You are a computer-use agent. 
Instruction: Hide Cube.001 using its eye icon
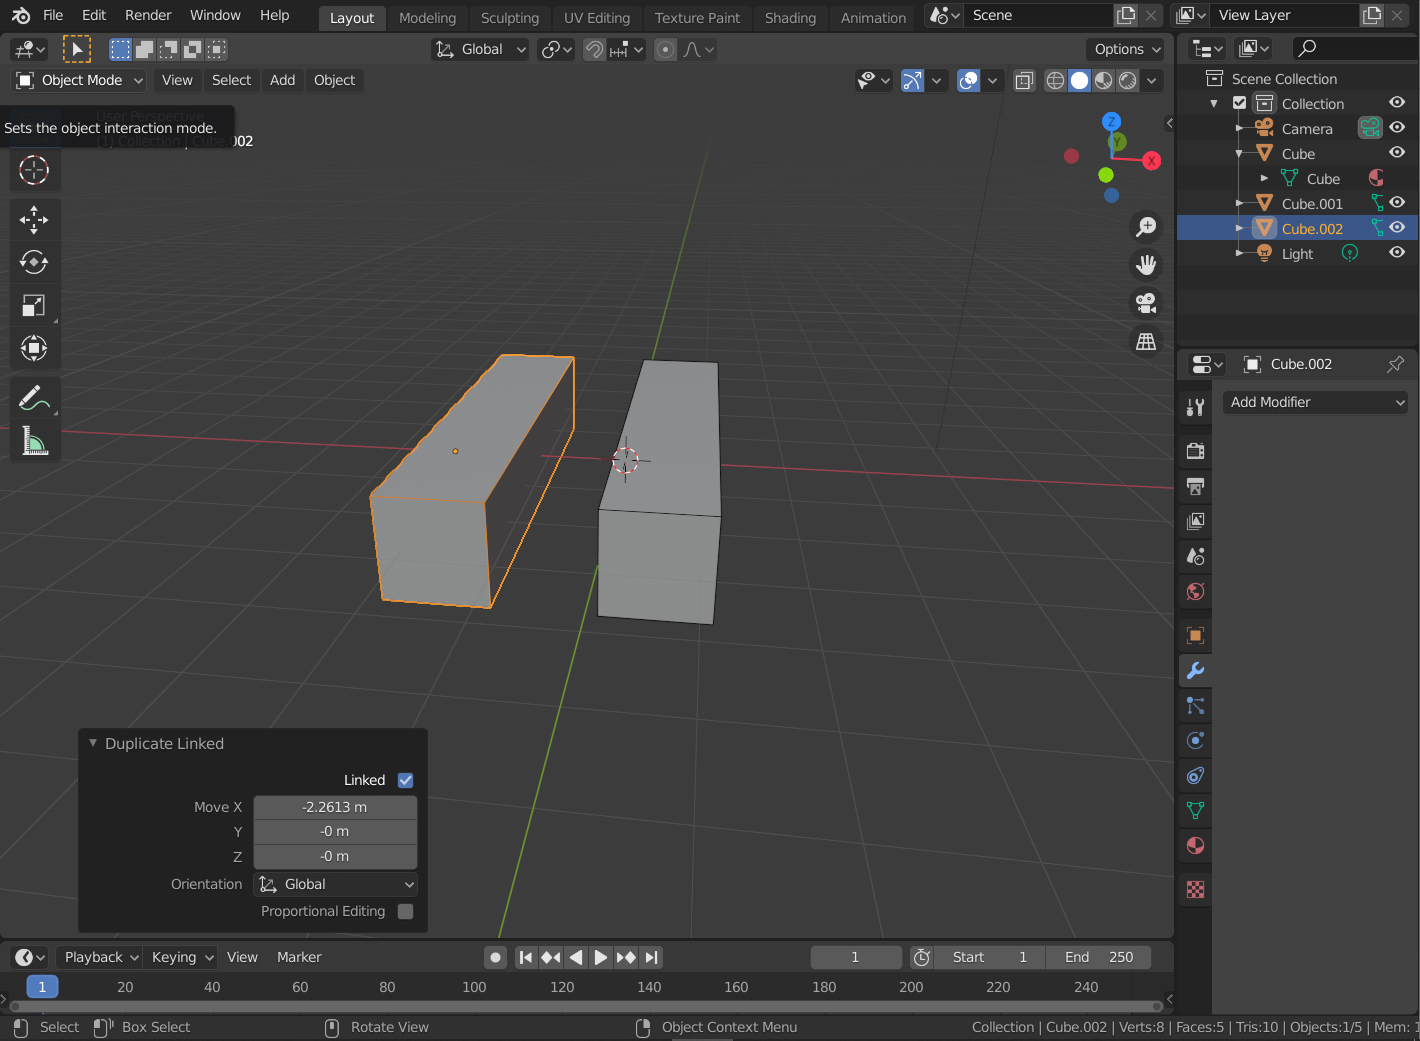pyautogui.click(x=1397, y=203)
